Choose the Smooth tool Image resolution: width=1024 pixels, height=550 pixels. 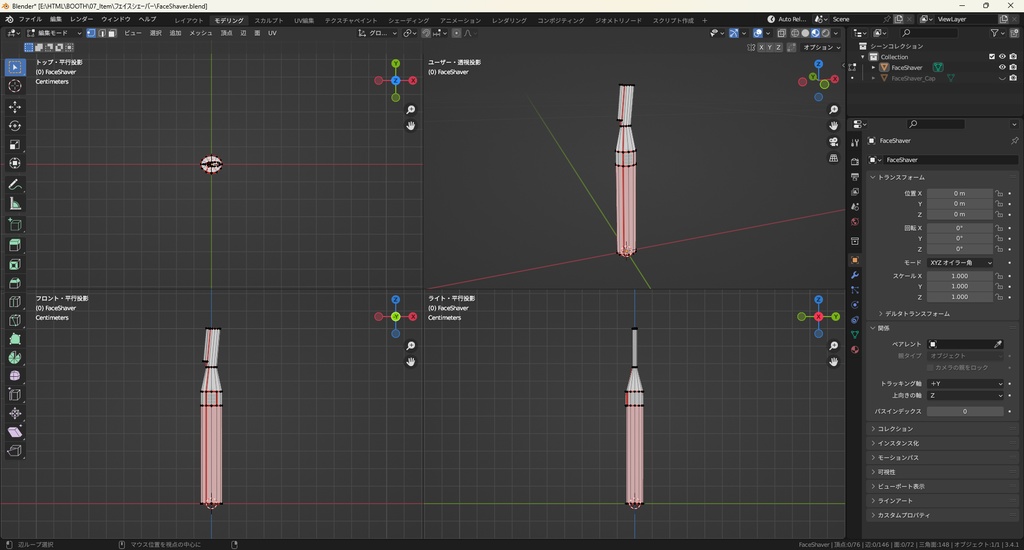pyautogui.click(x=15, y=376)
